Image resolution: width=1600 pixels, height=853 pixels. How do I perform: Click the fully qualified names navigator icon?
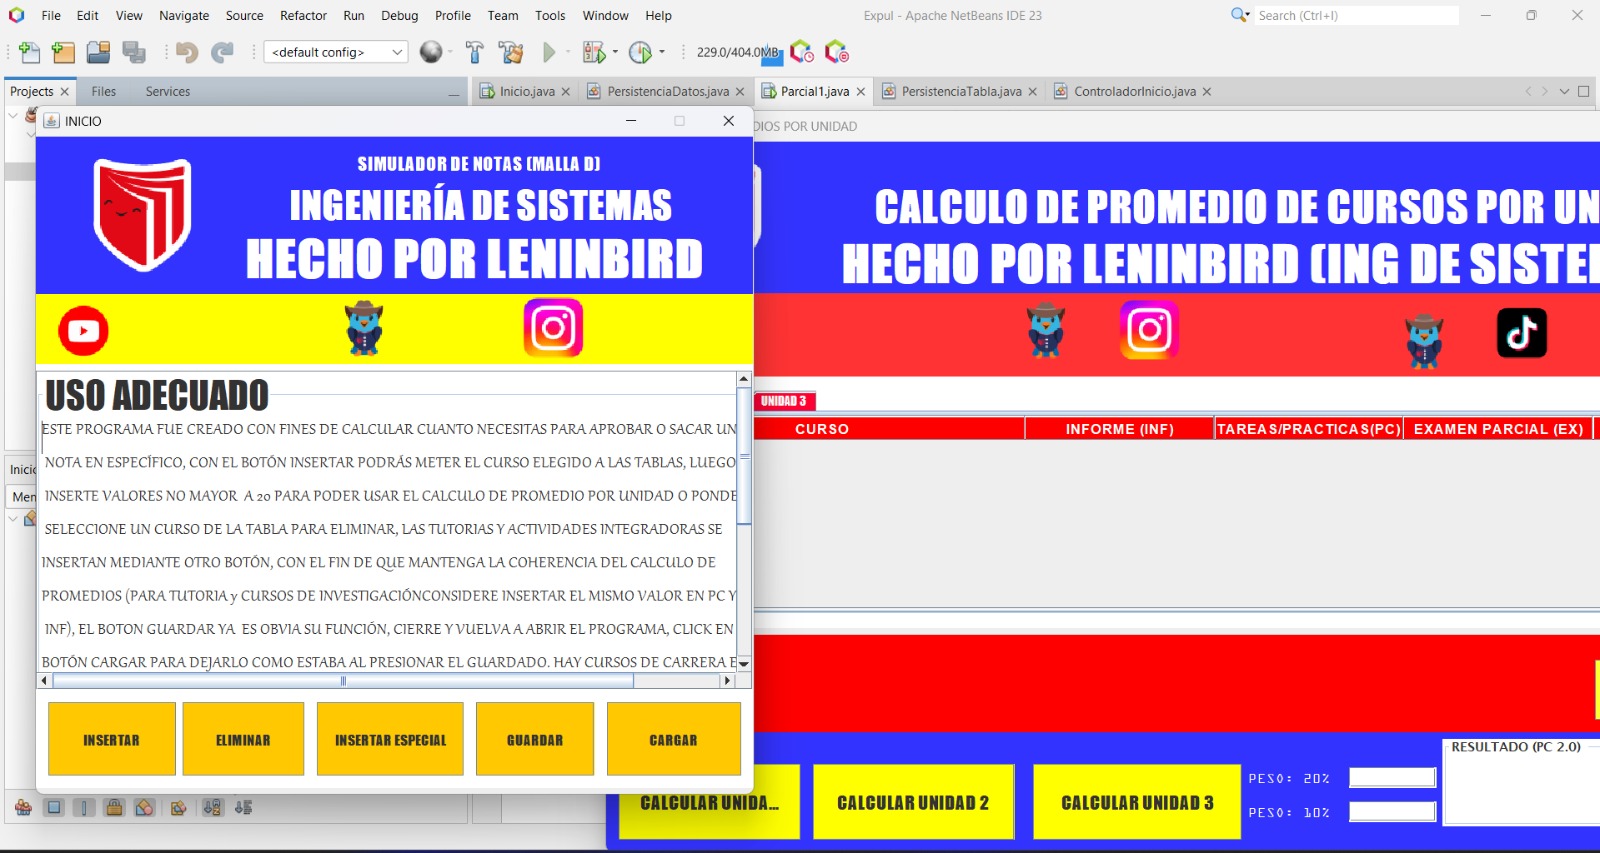tap(178, 807)
